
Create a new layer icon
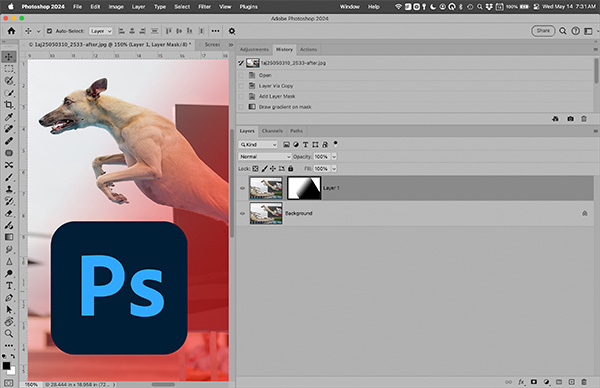click(x=572, y=382)
